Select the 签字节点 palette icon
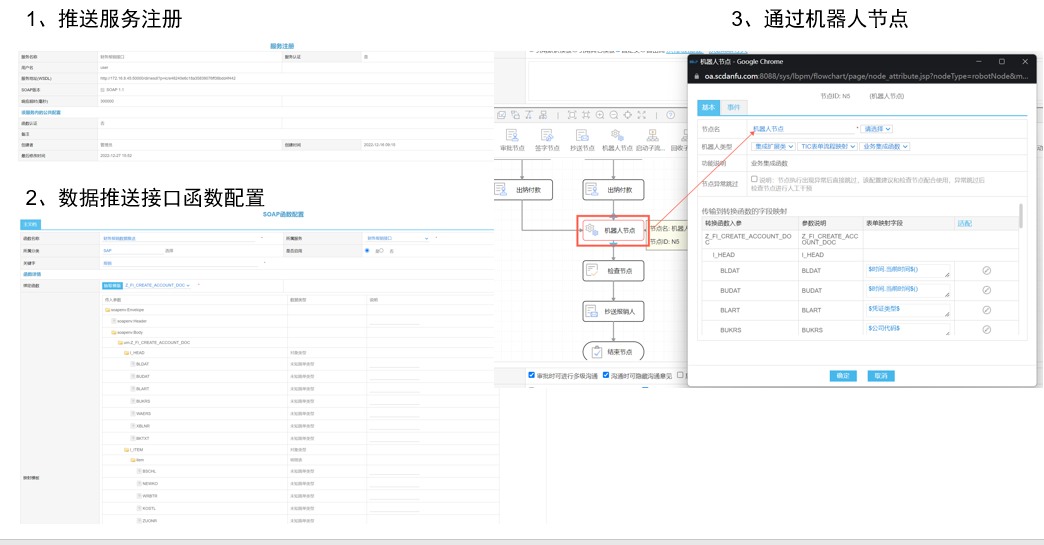The image size is (1044, 545). pyautogui.click(x=546, y=136)
